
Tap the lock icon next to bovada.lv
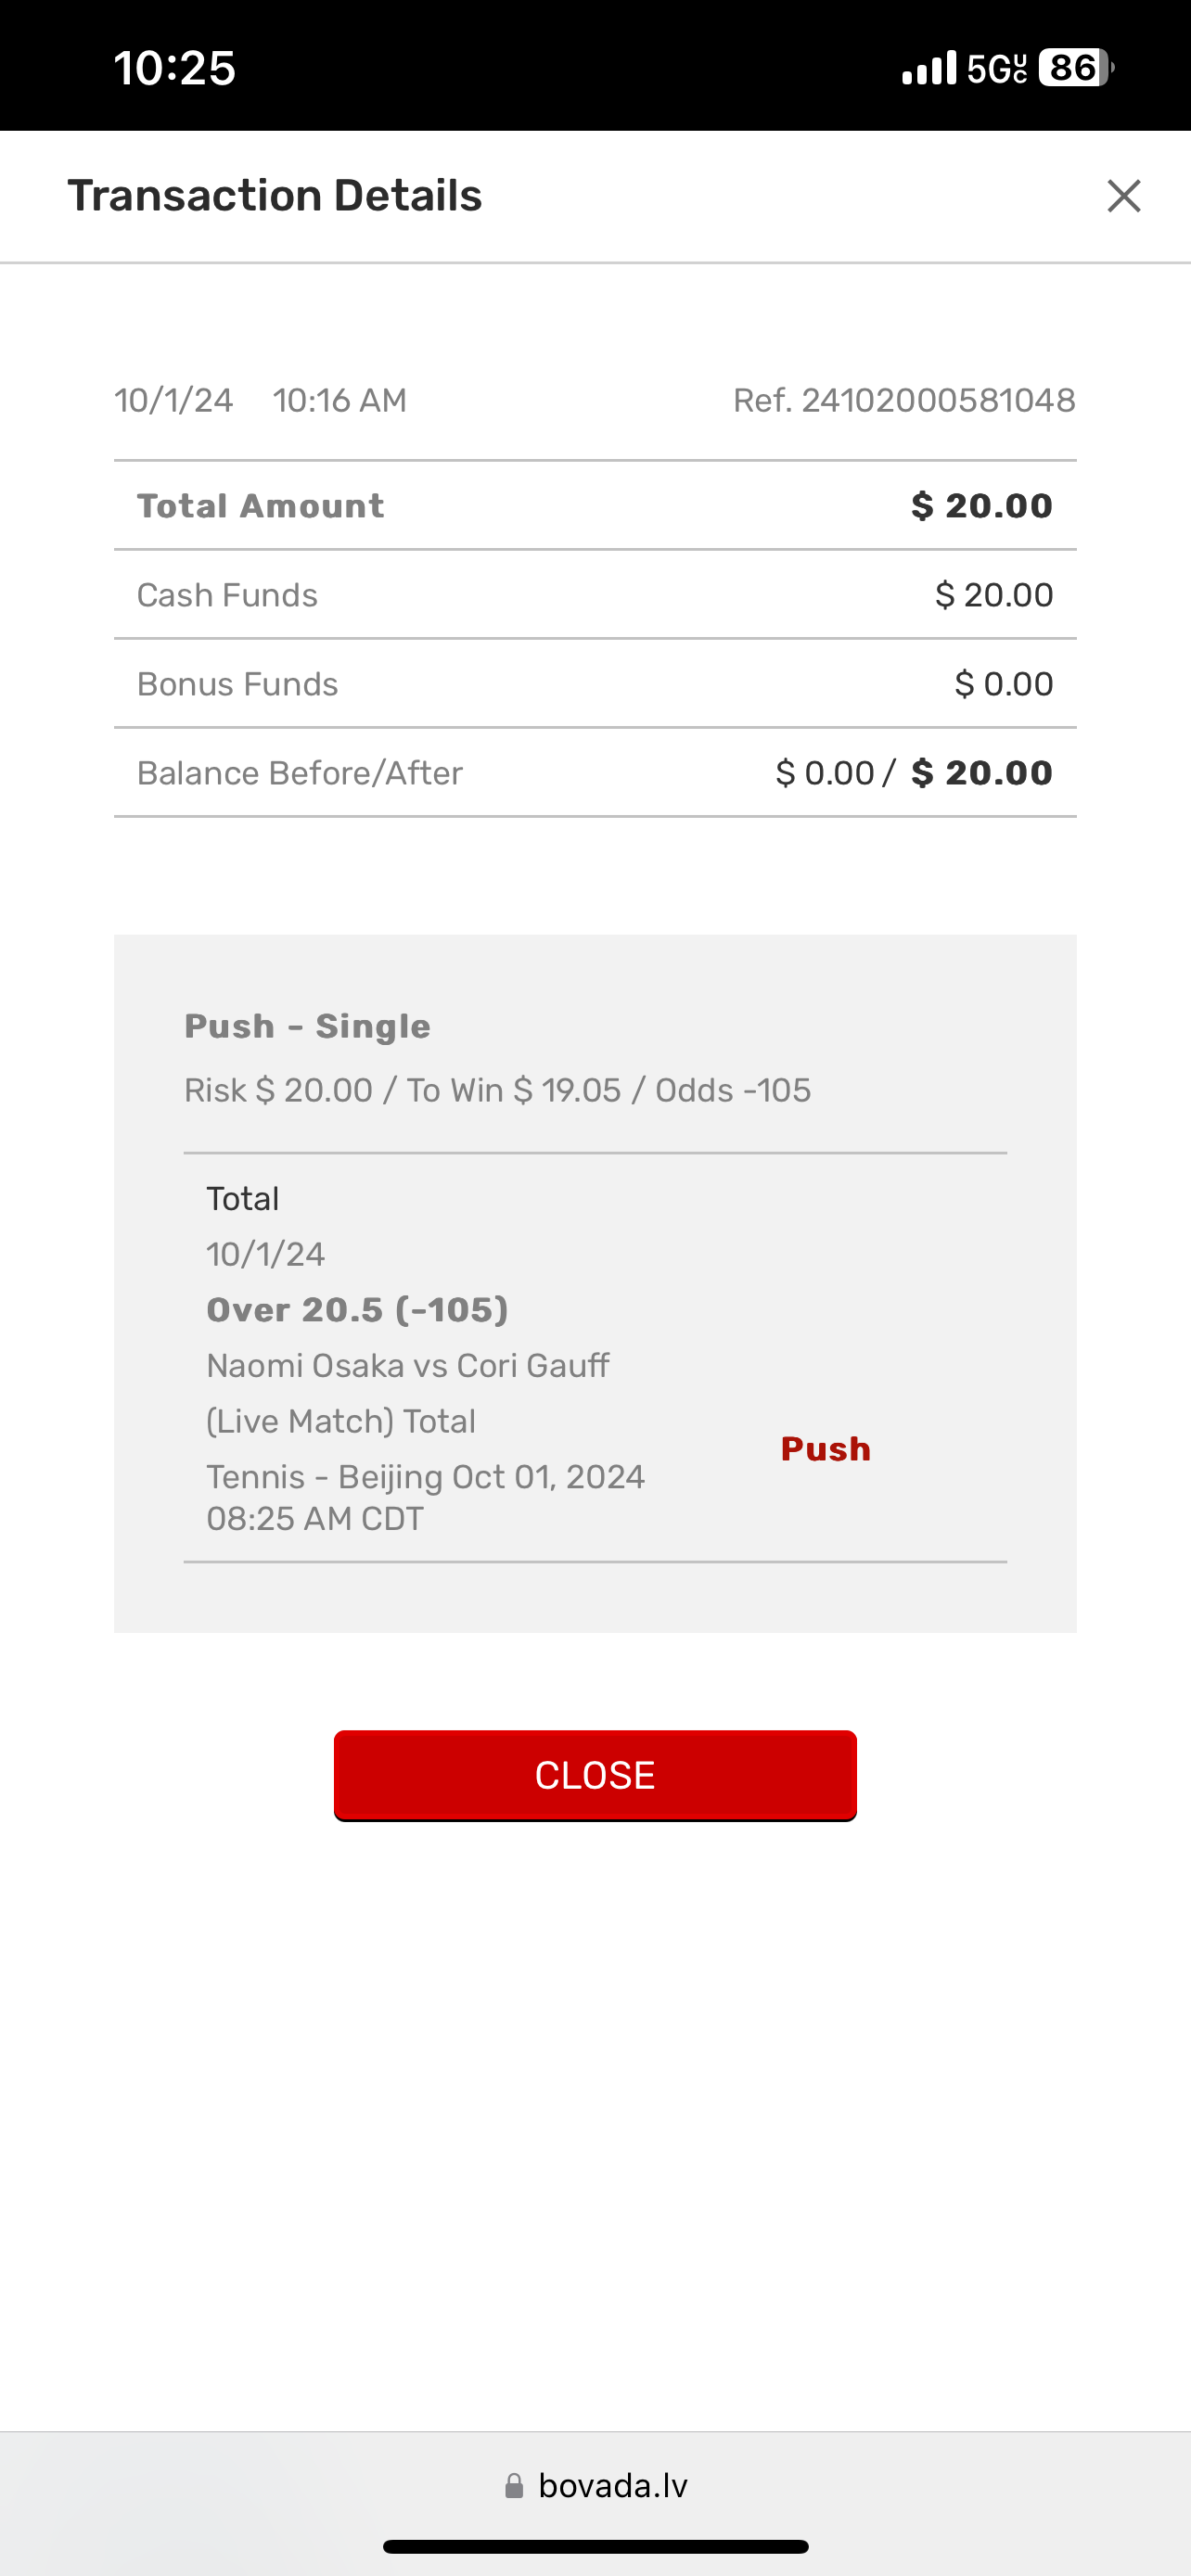pyautogui.click(x=514, y=2486)
